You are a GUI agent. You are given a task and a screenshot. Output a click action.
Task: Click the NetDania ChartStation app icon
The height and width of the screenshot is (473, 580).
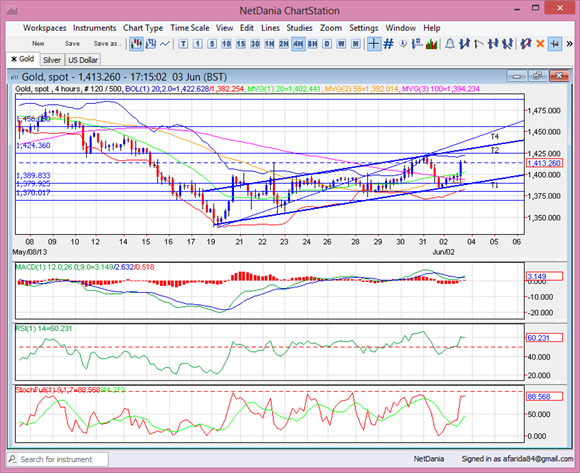[12, 11]
